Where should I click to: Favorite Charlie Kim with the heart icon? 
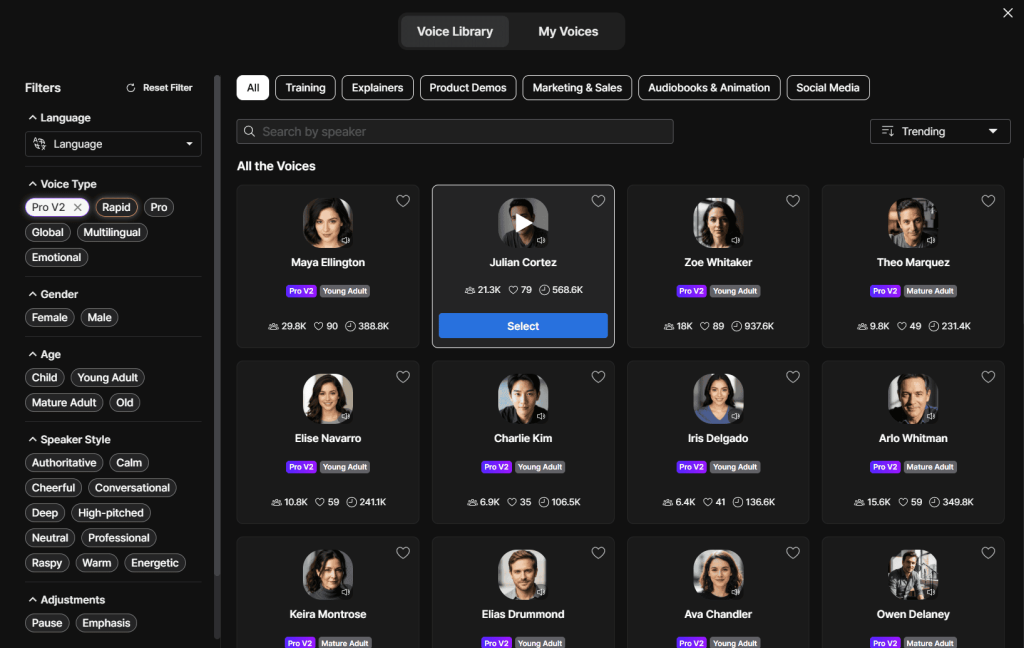(598, 377)
